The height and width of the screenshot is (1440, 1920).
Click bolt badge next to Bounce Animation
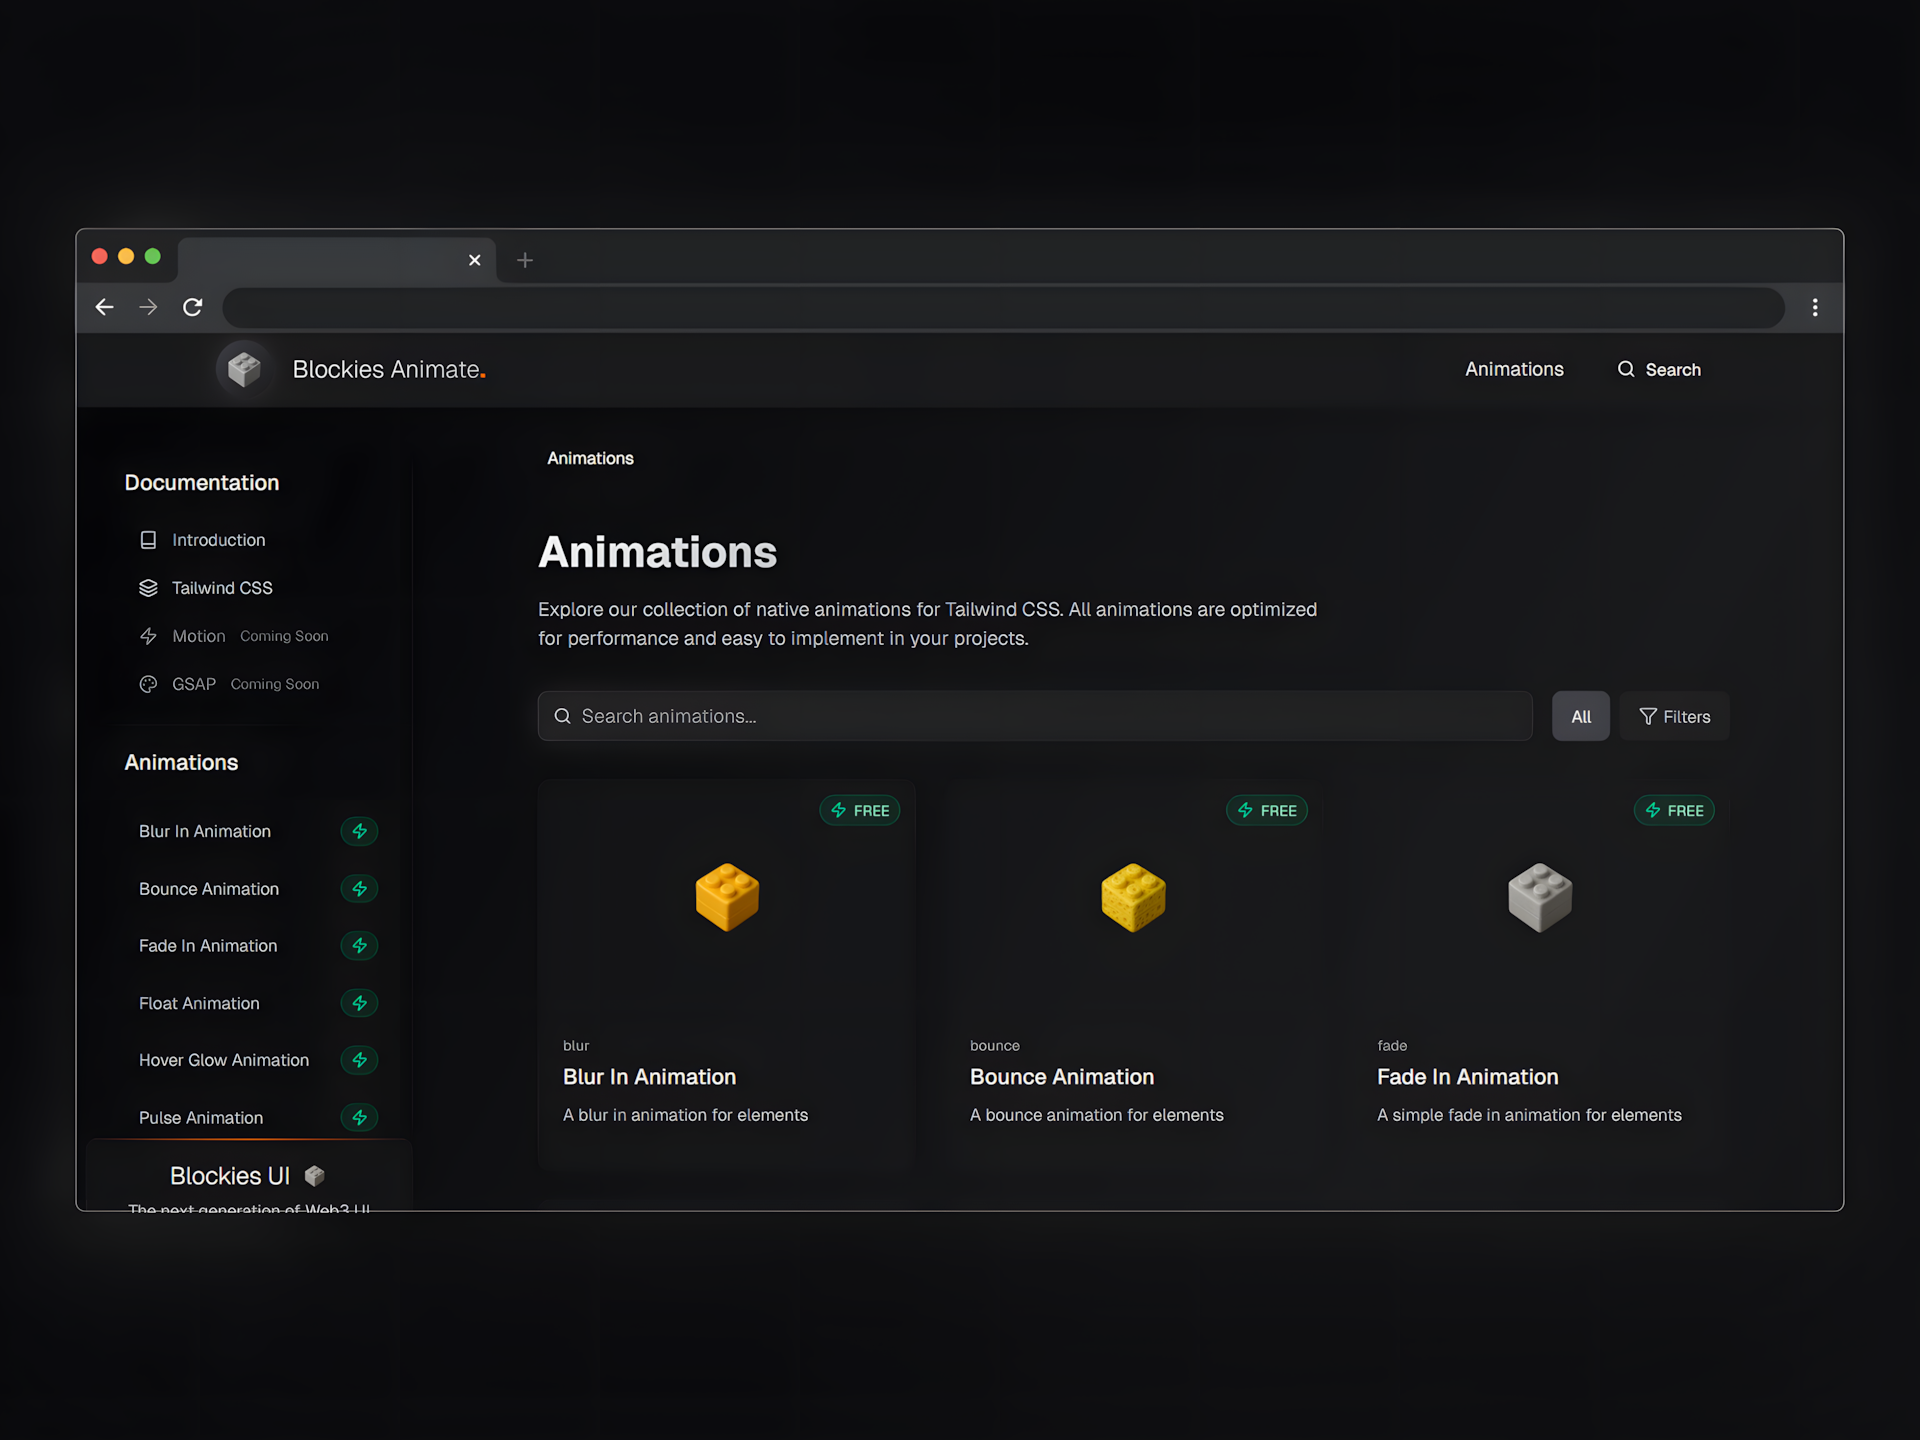(x=359, y=889)
